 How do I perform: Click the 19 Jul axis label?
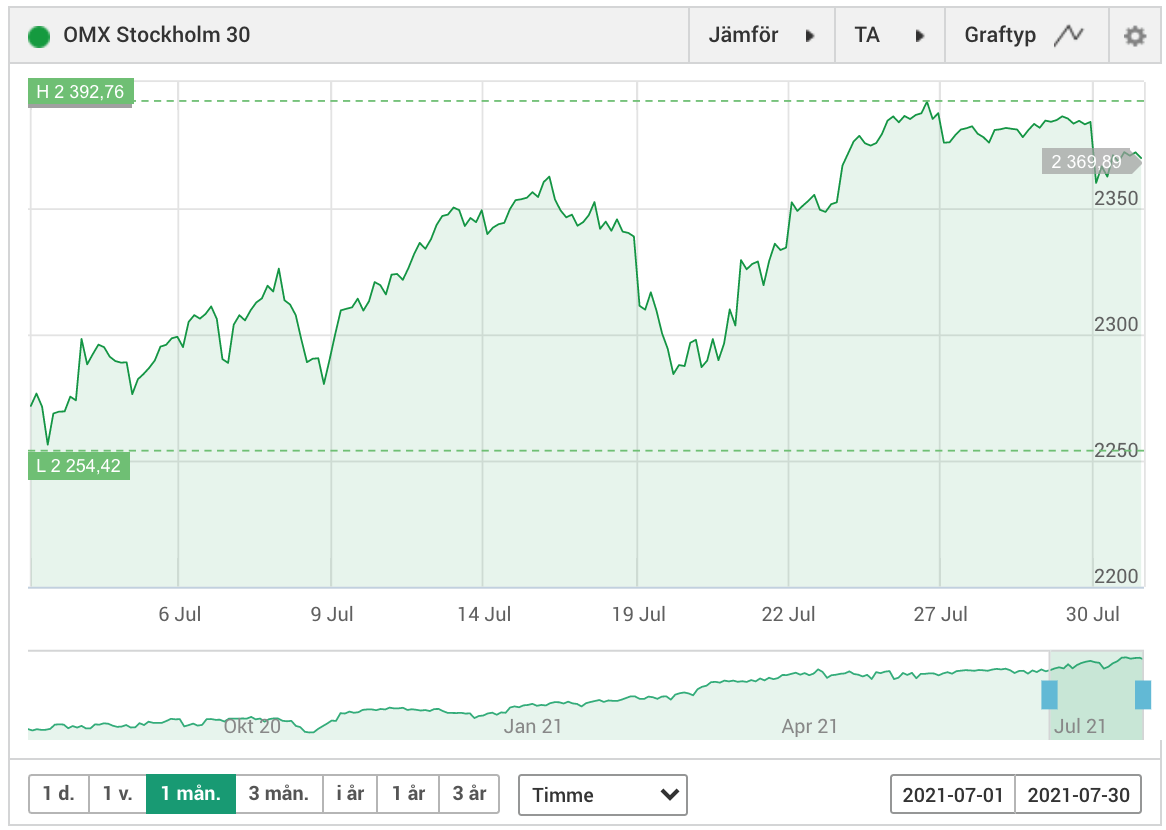tap(639, 614)
